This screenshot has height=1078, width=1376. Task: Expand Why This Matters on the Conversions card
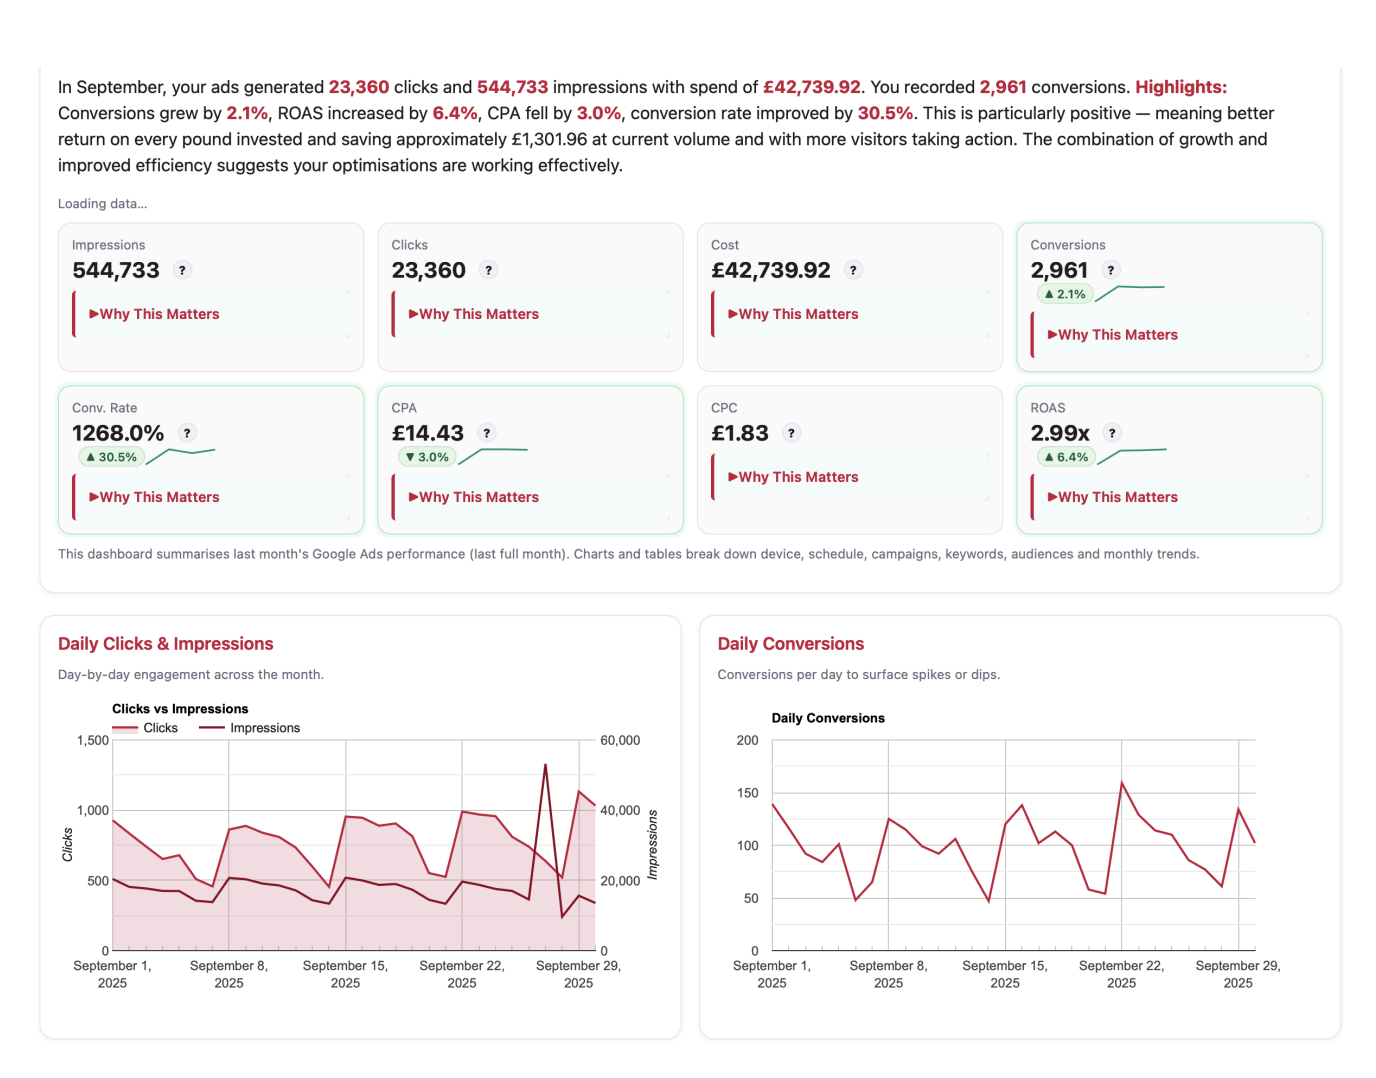(1117, 335)
